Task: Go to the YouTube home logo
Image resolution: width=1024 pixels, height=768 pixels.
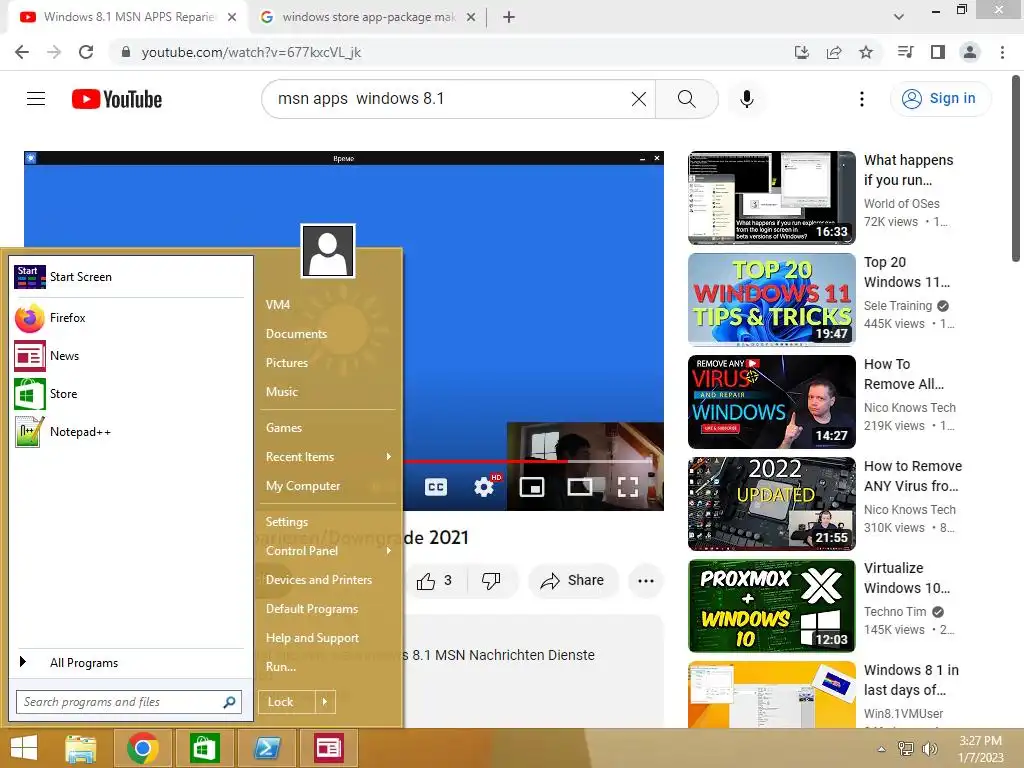Action: [x=117, y=99]
